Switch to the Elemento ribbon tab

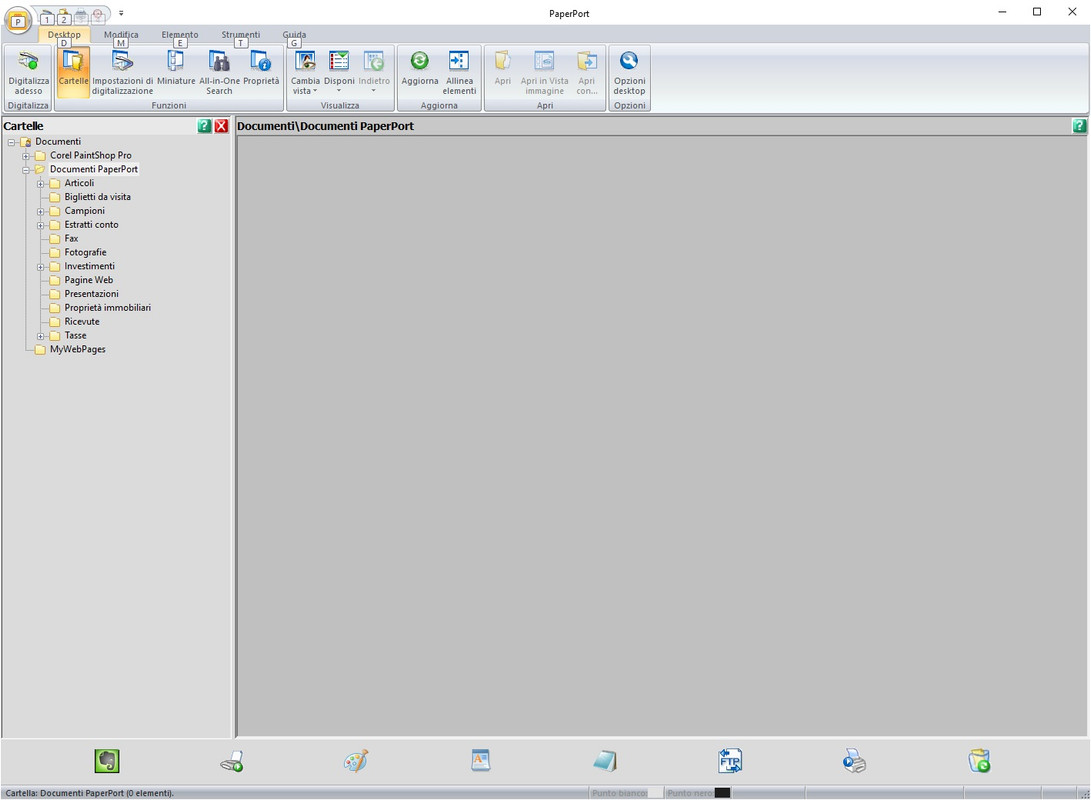click(x=180, y=34)
